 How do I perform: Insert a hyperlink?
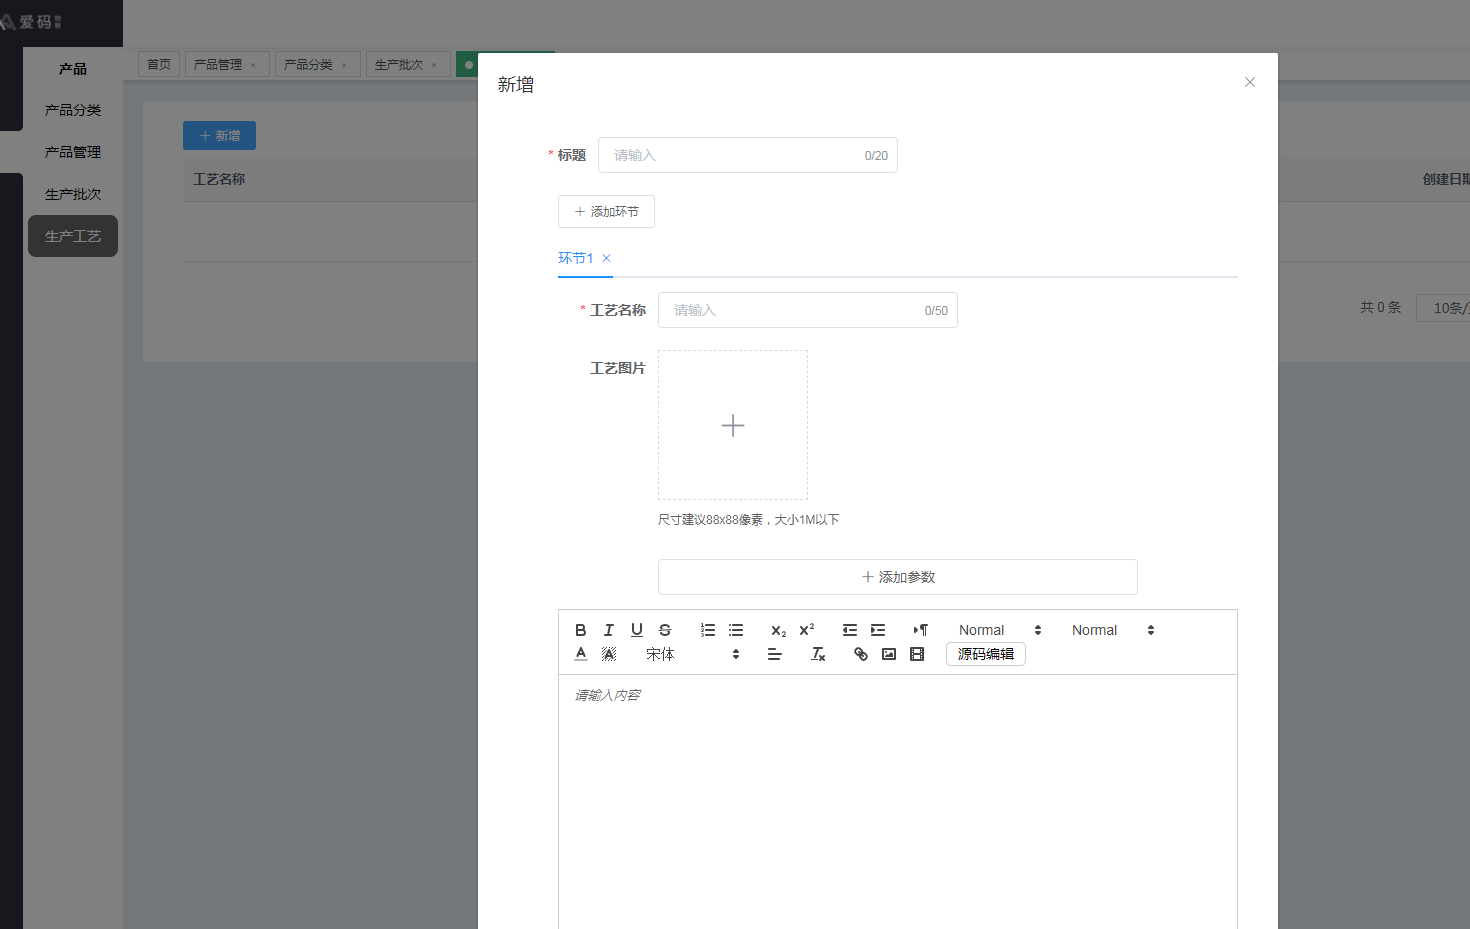point(861,654)
